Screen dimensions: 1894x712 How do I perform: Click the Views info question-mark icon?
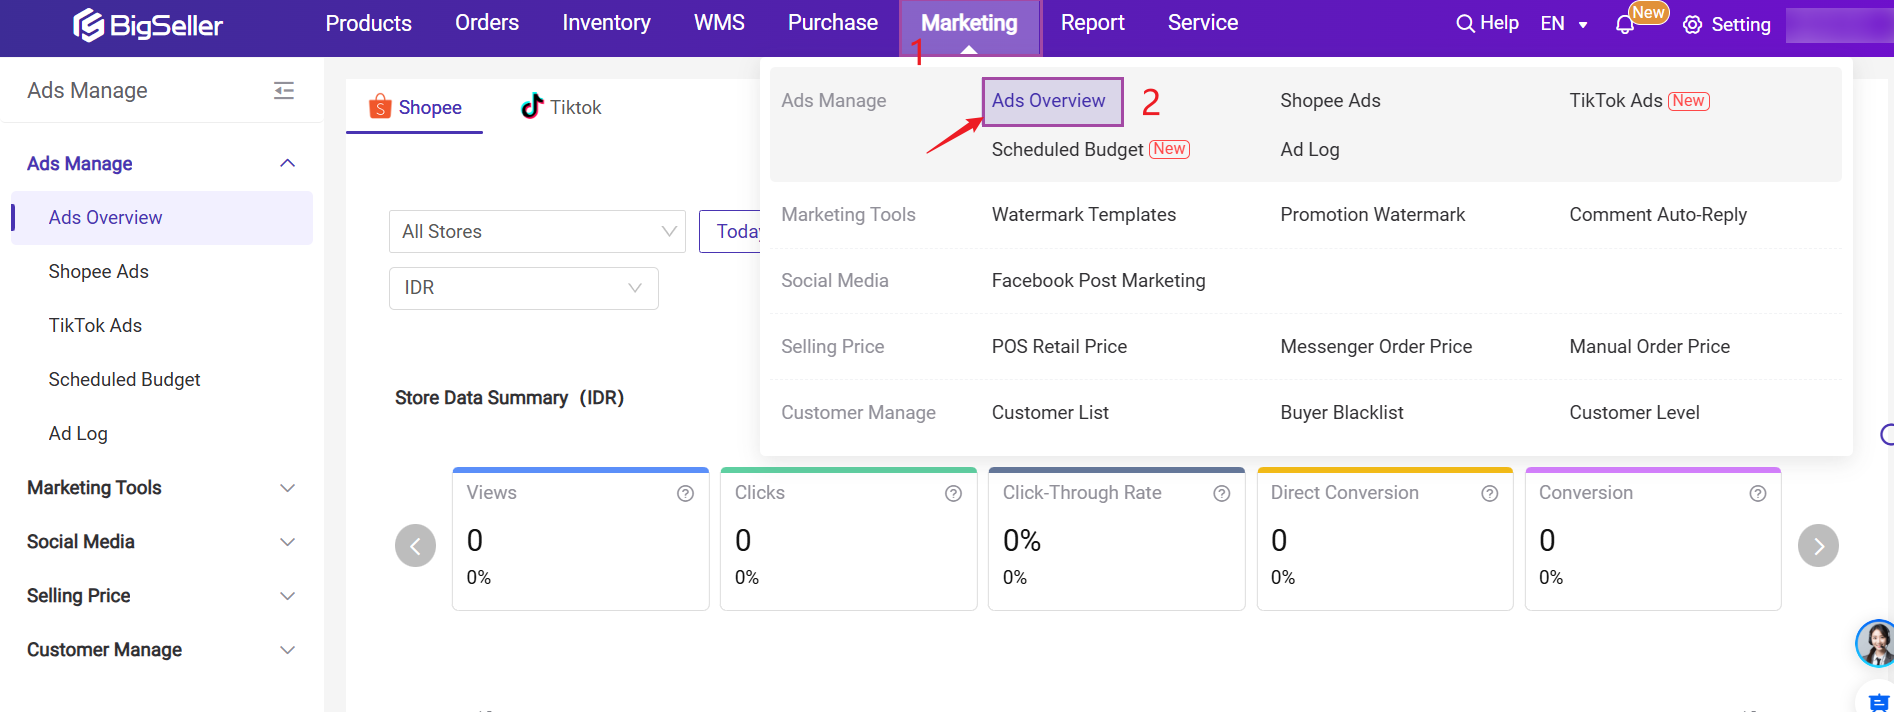pos(685,493)
